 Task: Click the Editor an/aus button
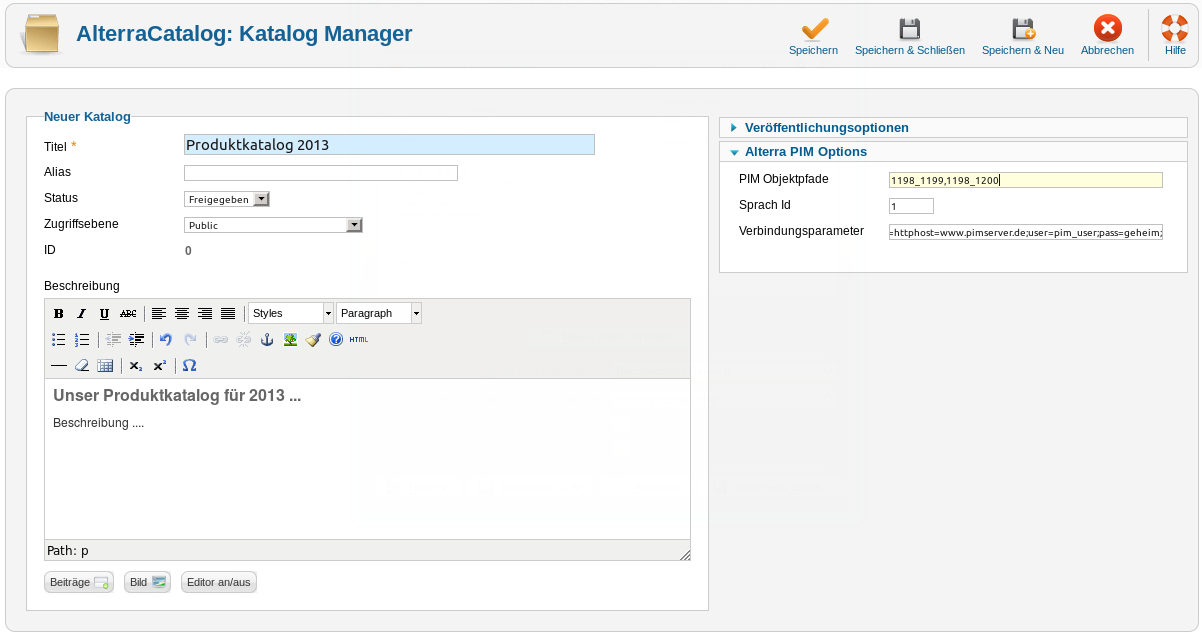218,582
